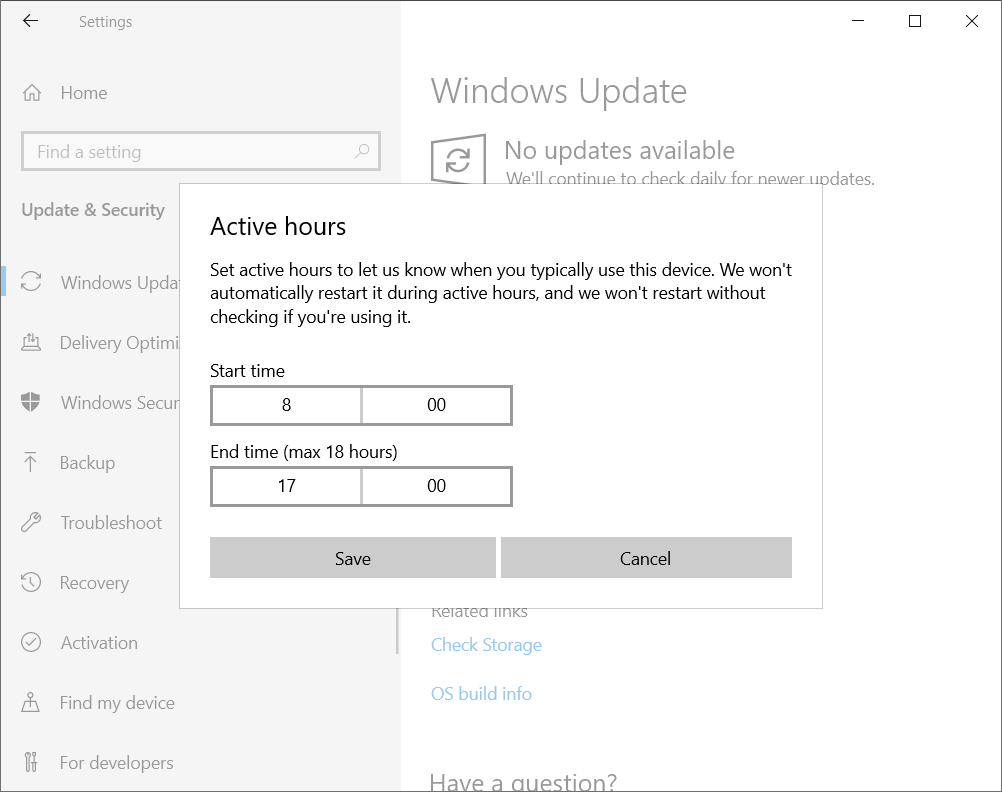
Task: Click the update status refresh icon
Action: point(458,159)
